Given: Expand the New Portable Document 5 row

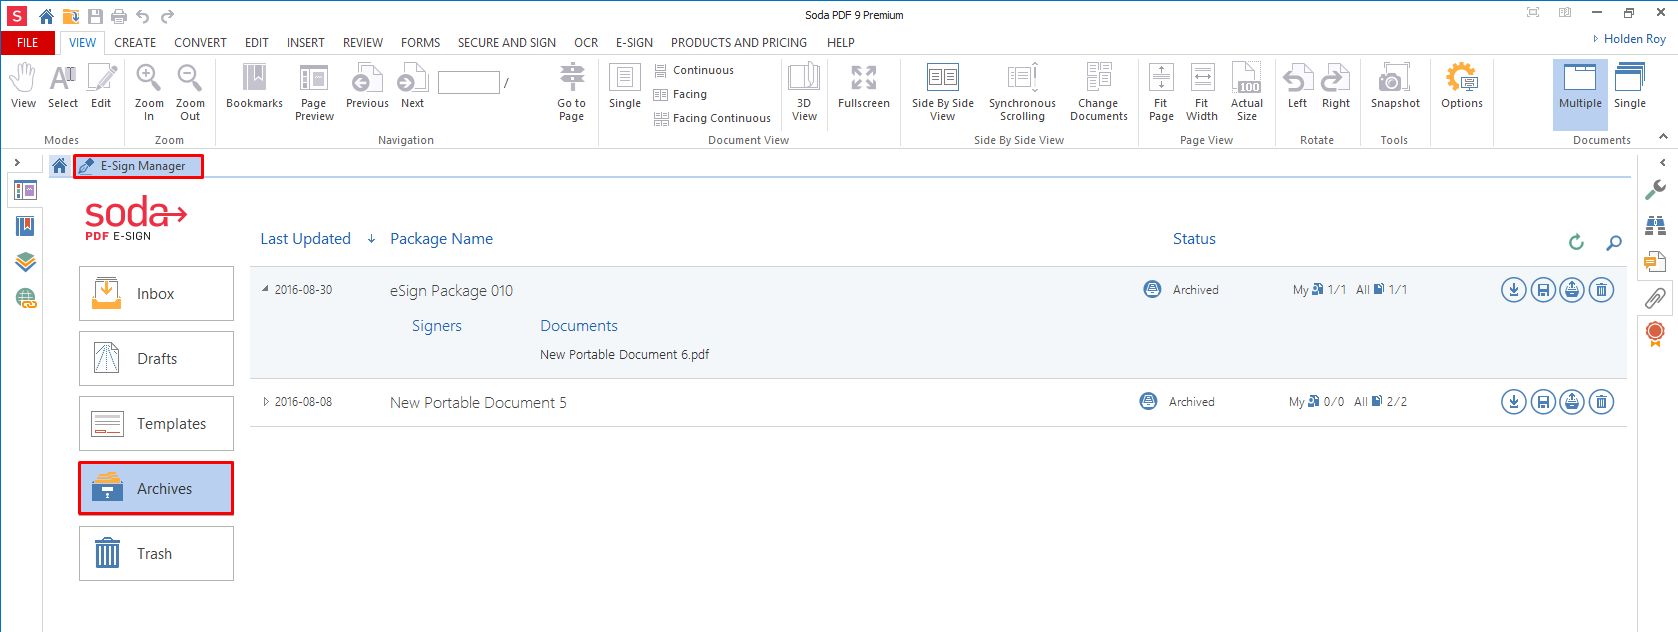Looking at the screenshot, I should [265, 401].
